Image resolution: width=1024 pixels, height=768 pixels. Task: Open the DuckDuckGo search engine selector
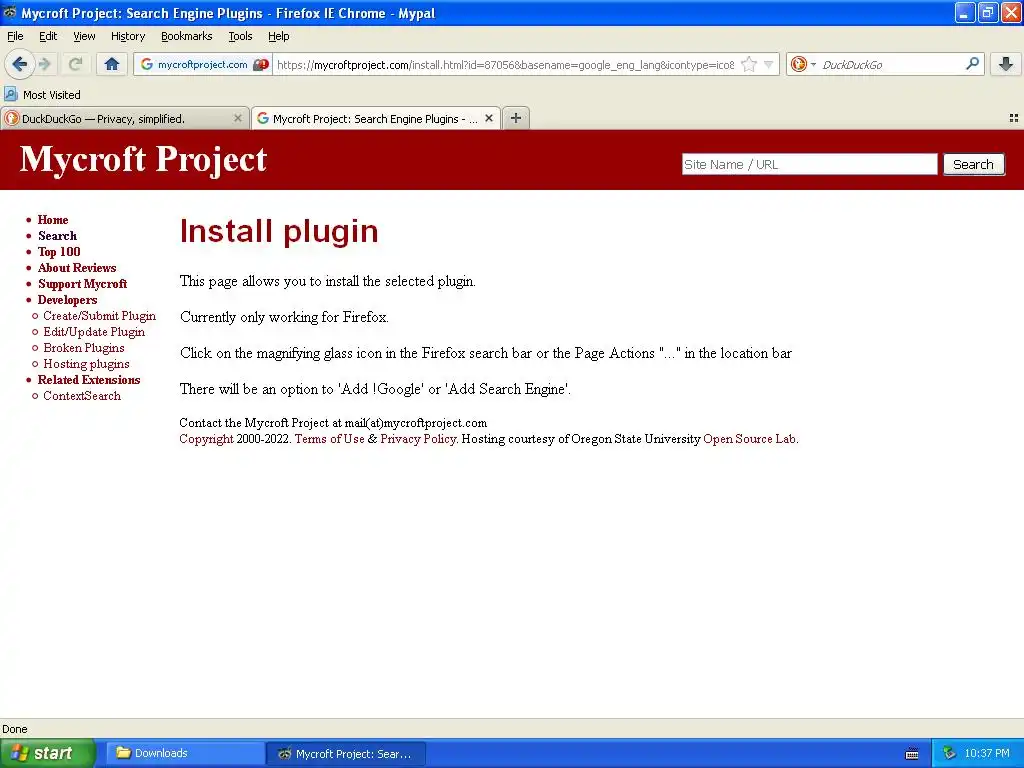[x=803, y=65]
